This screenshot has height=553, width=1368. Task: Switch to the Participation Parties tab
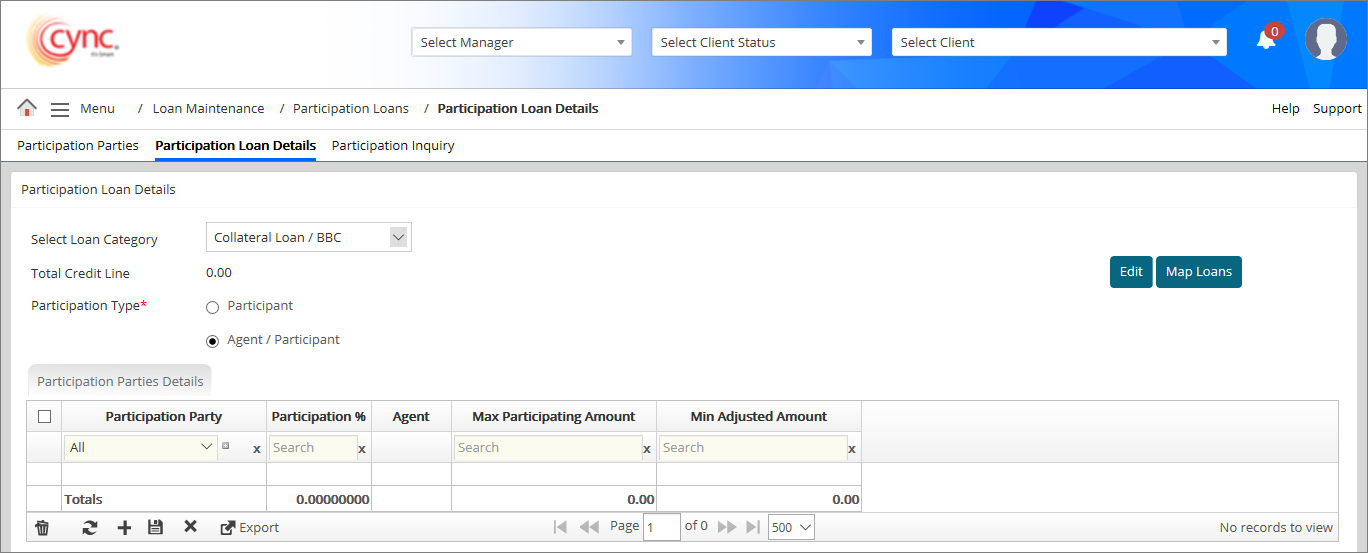[78, 146]
